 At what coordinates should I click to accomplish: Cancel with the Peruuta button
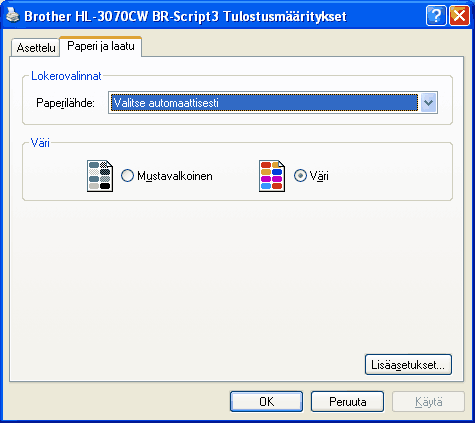point(348,402)
